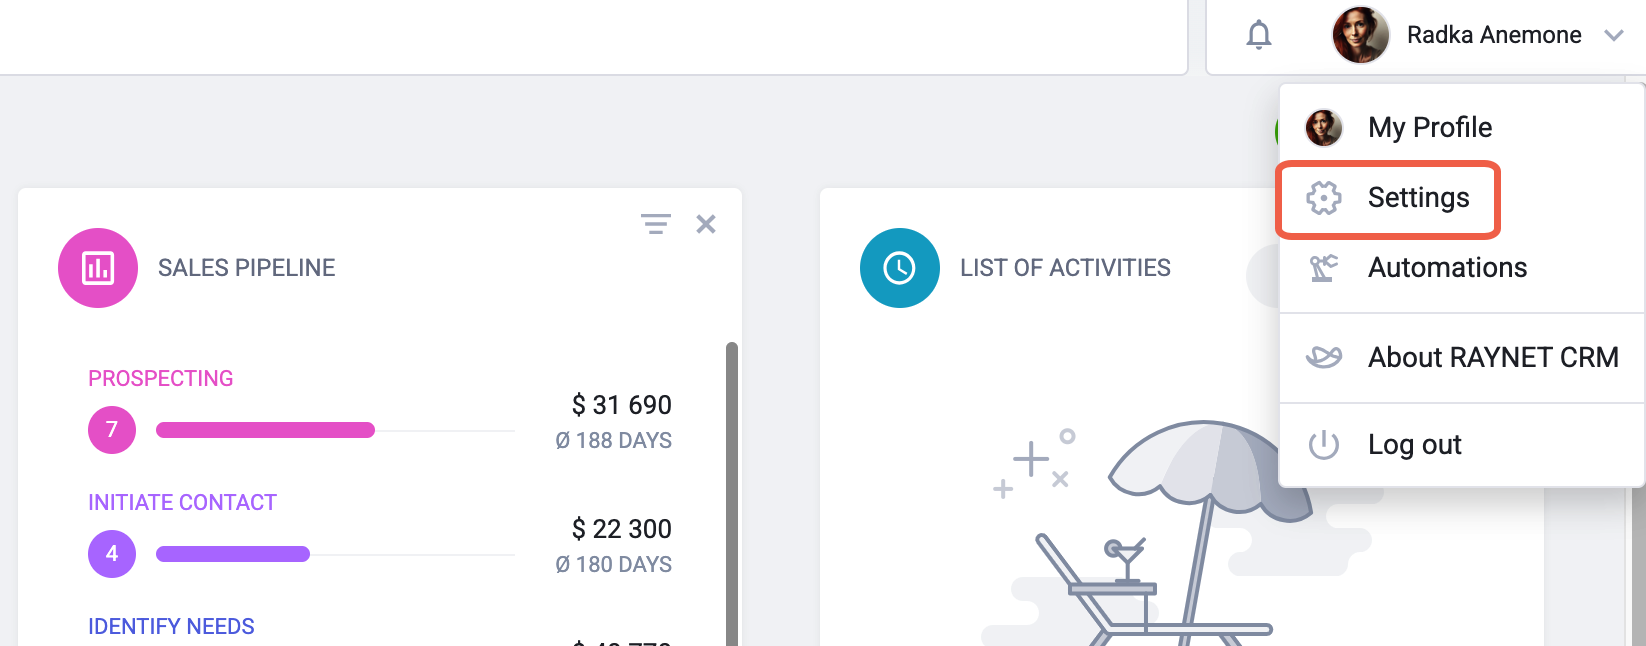Click the pink Sales Pipeline chart icon

click(98, 268)
